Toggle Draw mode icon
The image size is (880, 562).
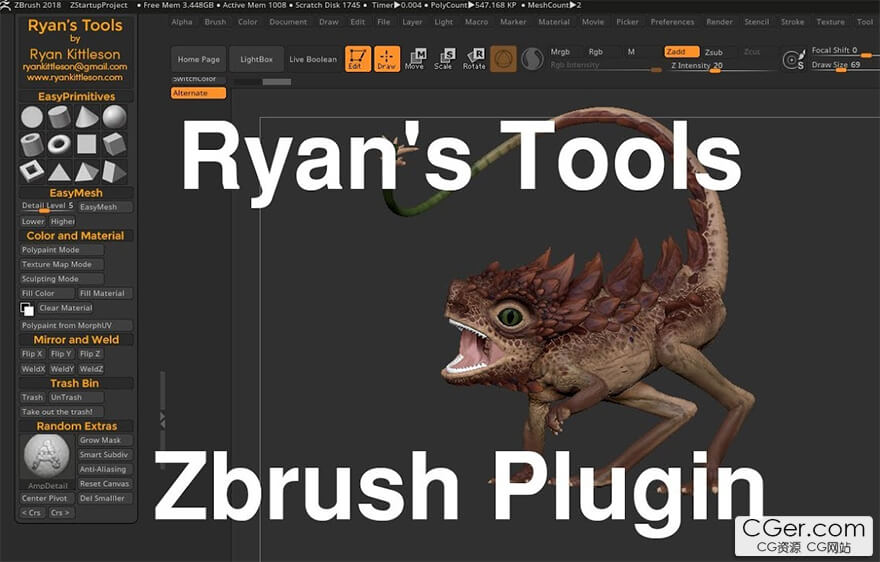pyautogui.click(x=387, y=59)
